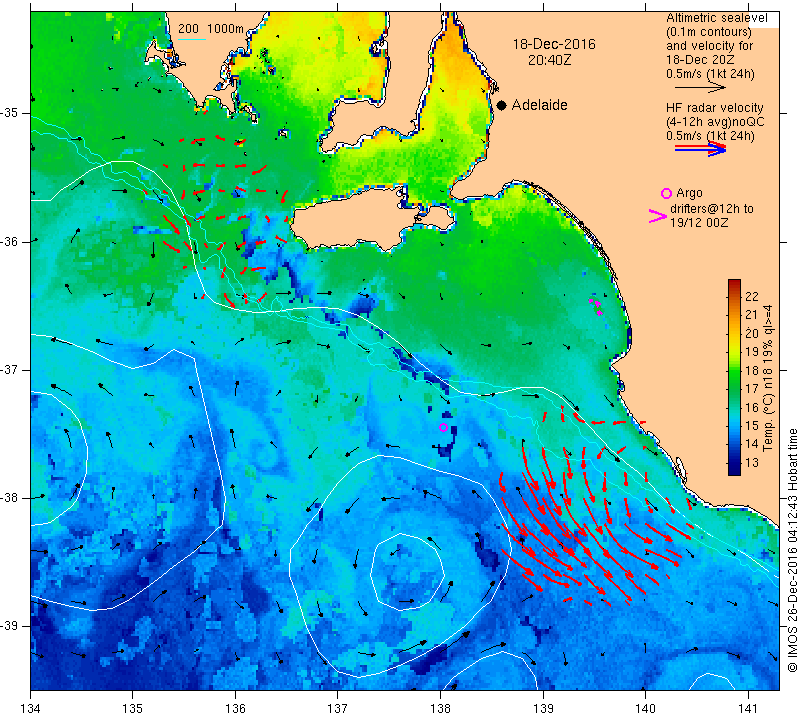Click the '-36' latitude axis label

click(x=10, y=241)
